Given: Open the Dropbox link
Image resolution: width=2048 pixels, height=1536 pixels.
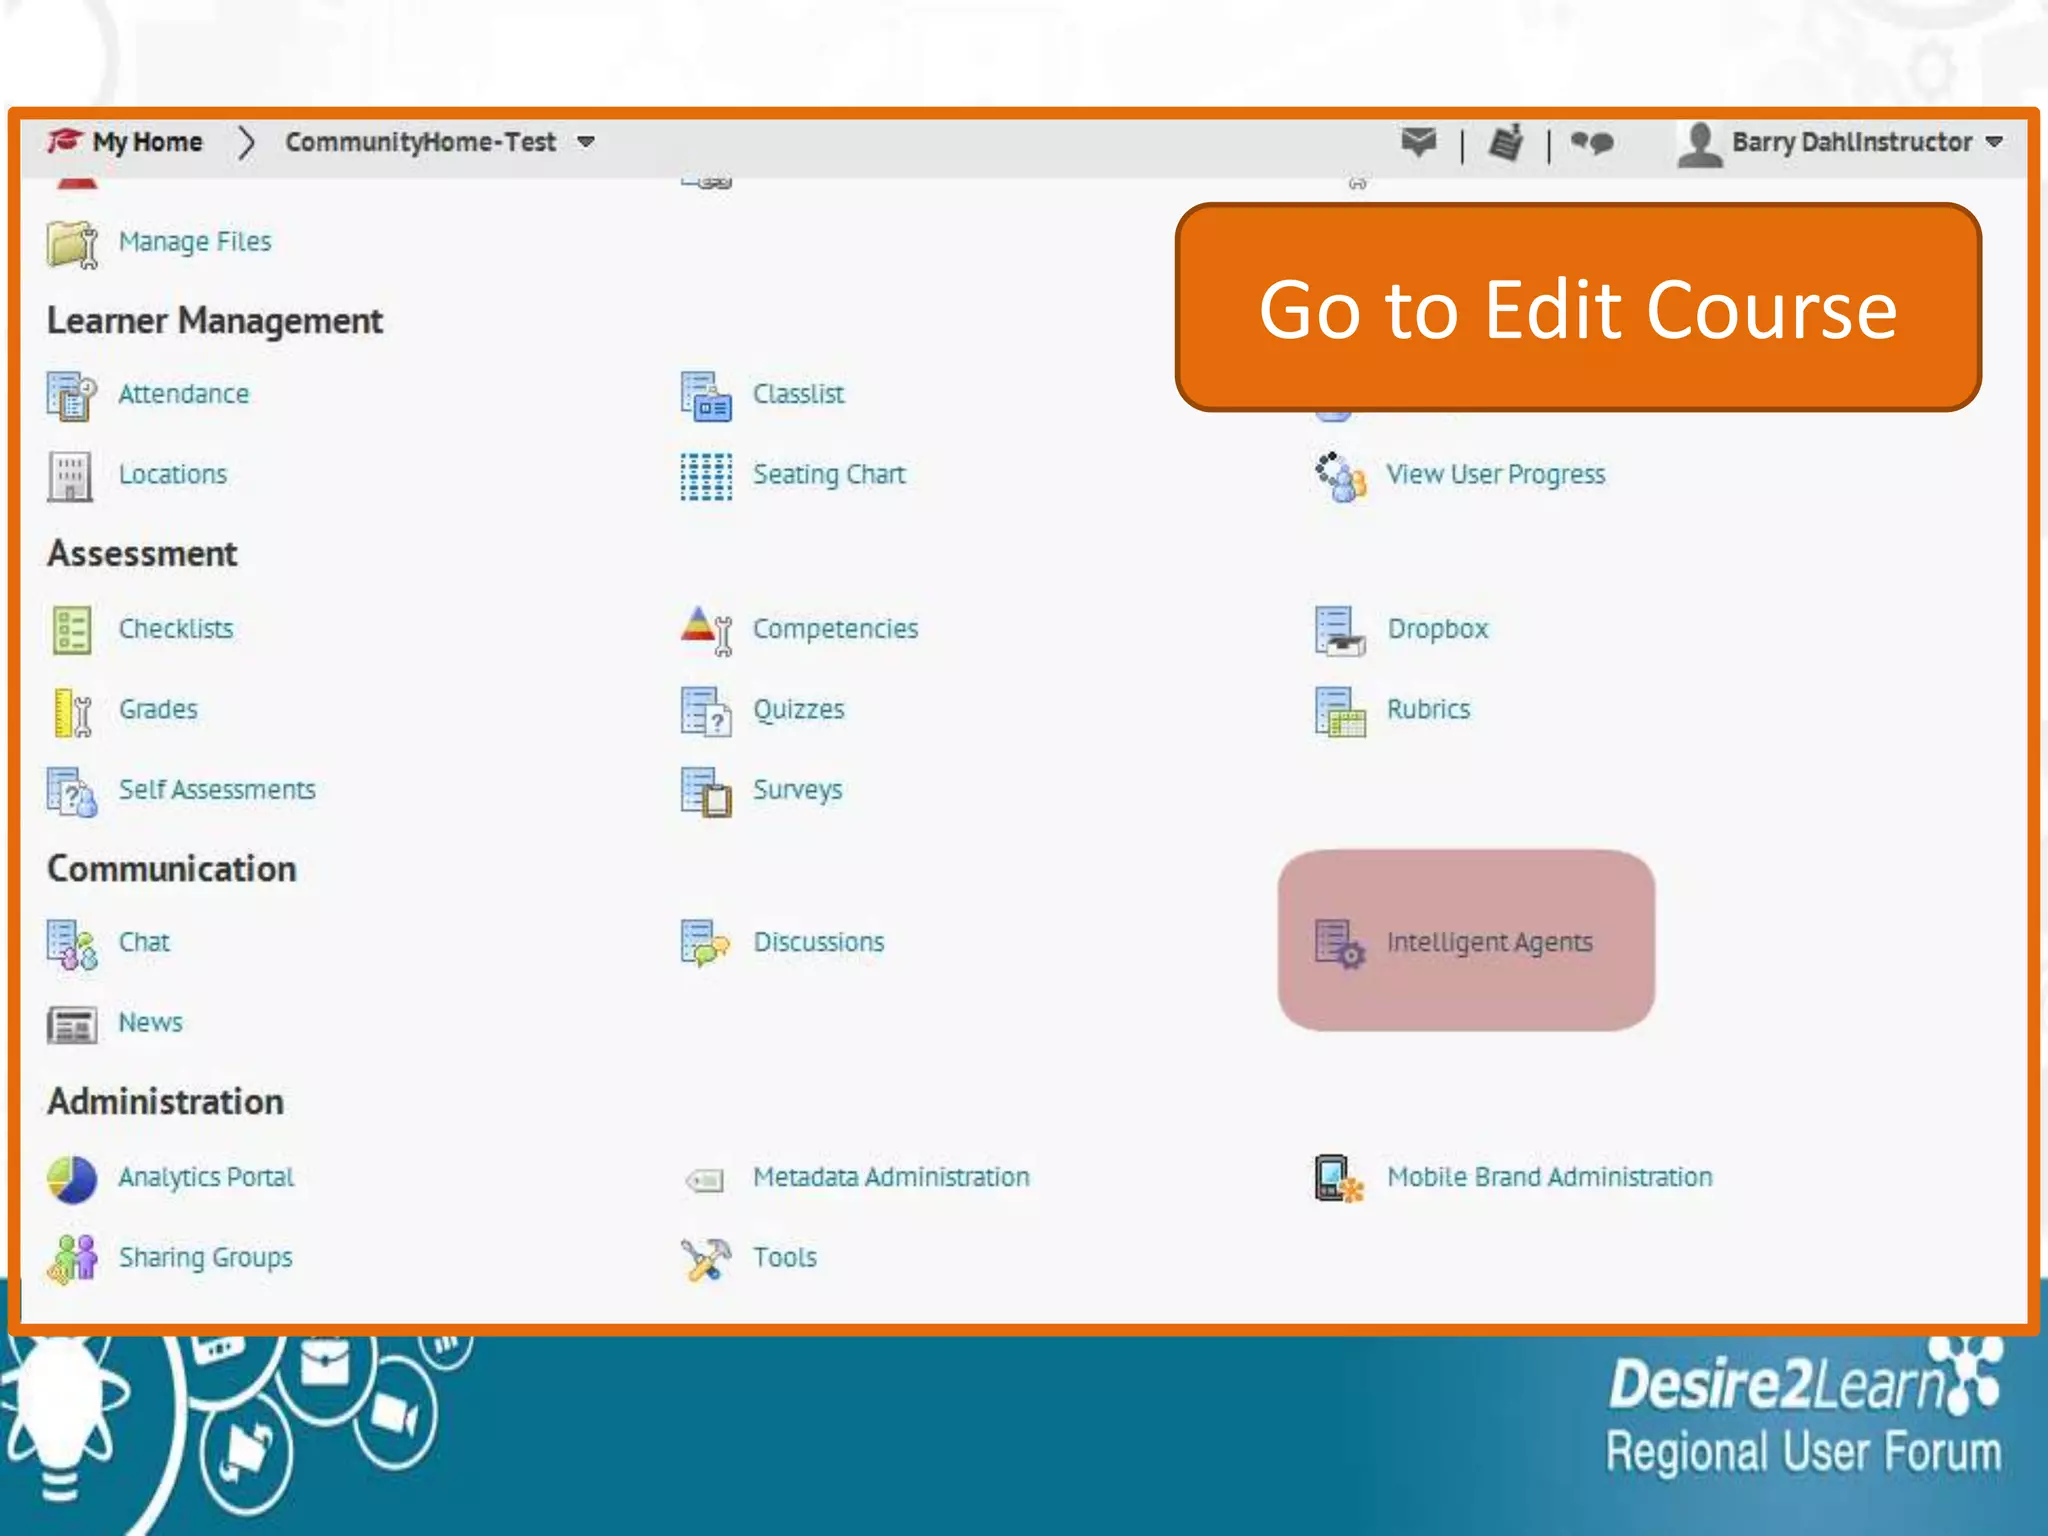Looking at the screenshot, I should [1437, 629].
